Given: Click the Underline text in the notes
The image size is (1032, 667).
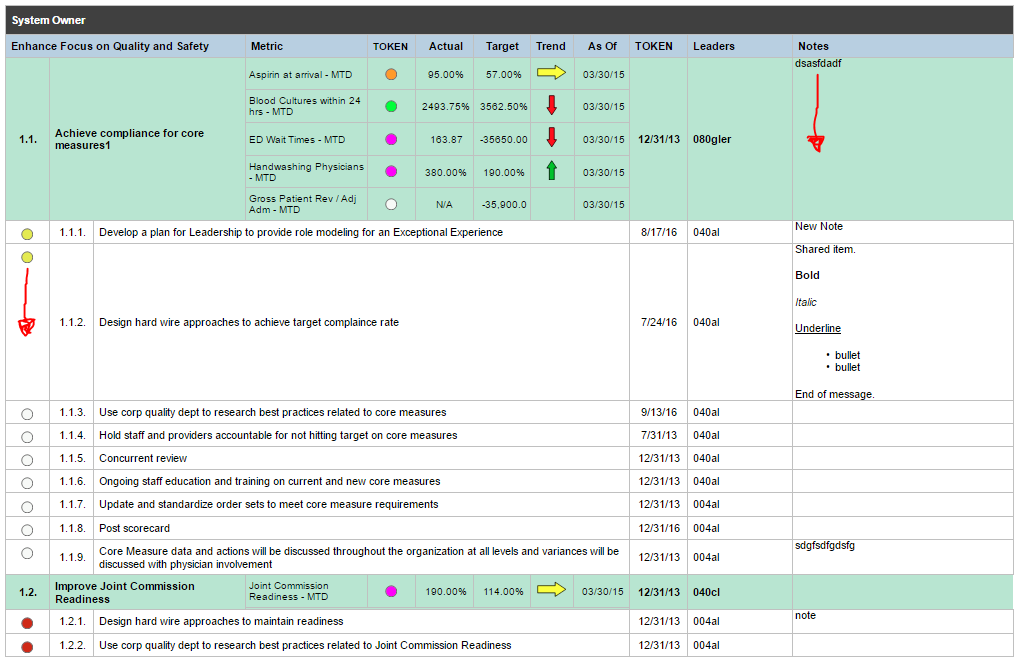Looking at the screenshot, I should 818,328.
